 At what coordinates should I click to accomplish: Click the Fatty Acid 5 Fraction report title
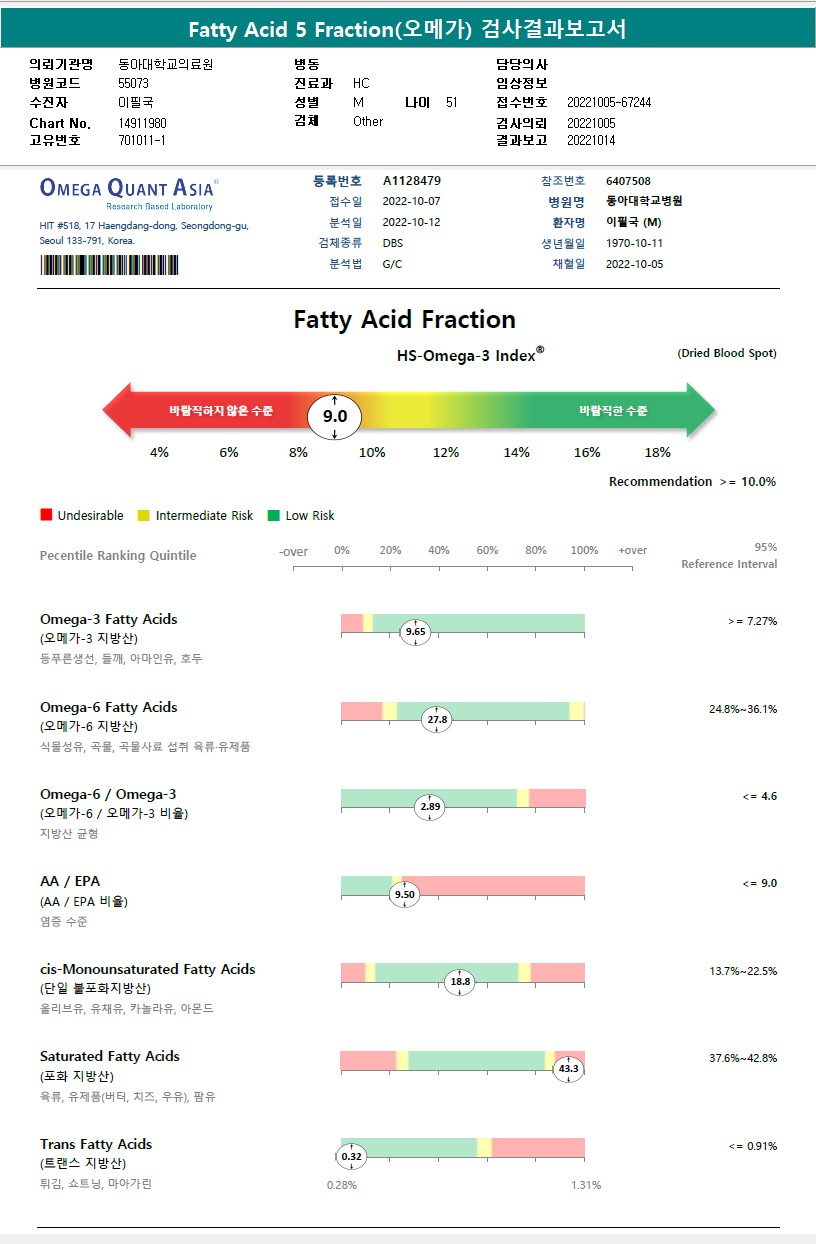tap(408, 30)
